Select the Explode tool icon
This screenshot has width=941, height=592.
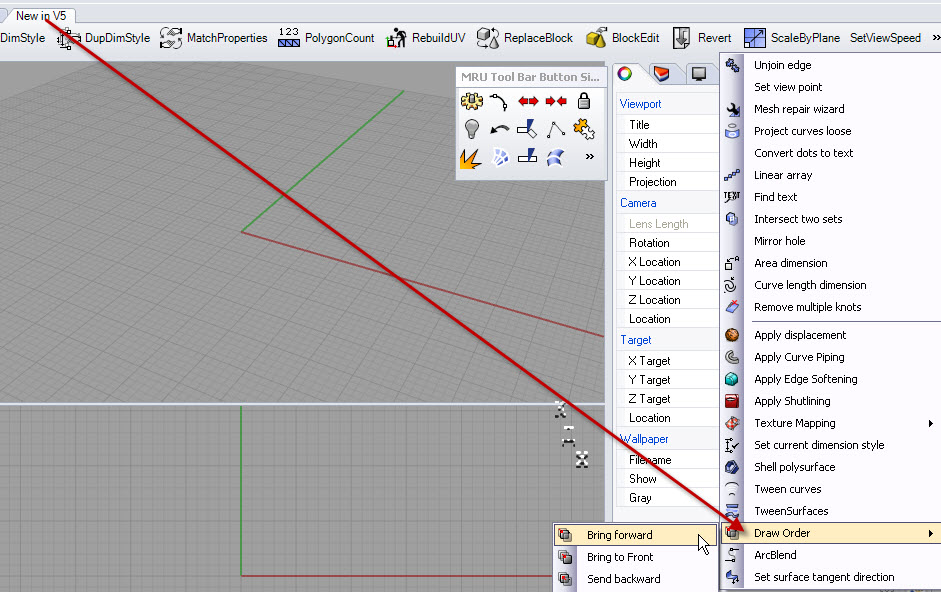pos(472,157)
